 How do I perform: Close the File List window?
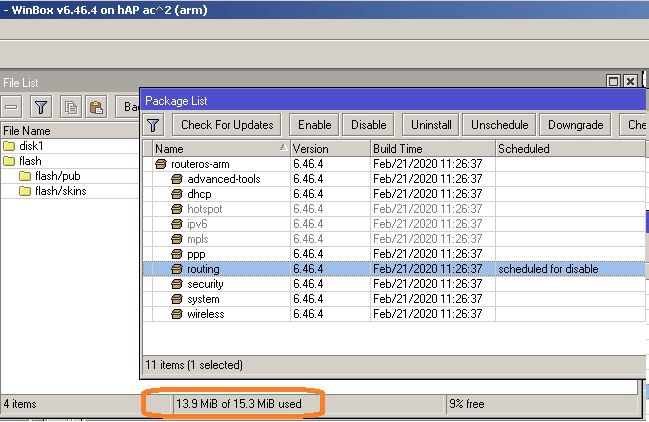coord(630,81)
